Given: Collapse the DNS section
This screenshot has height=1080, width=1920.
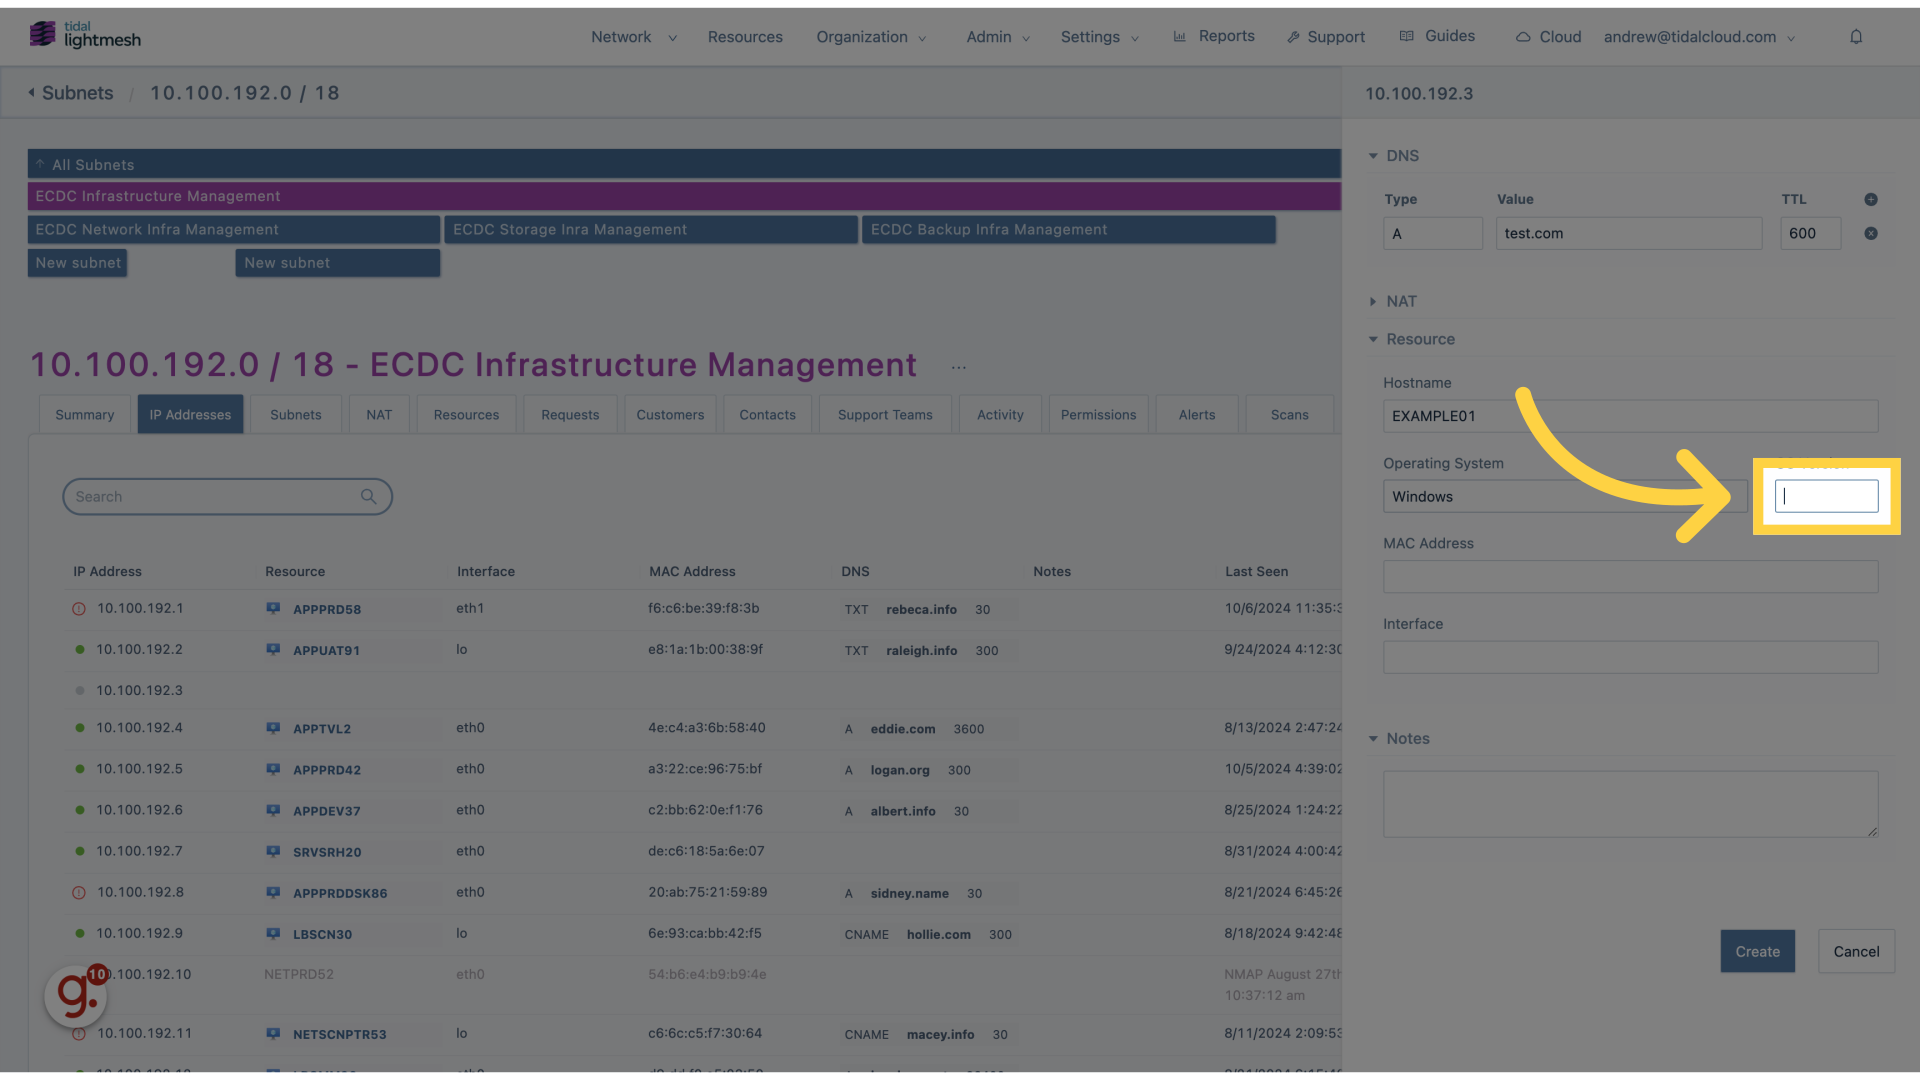Looking at the screenshot, I should tap(1394, 156).
